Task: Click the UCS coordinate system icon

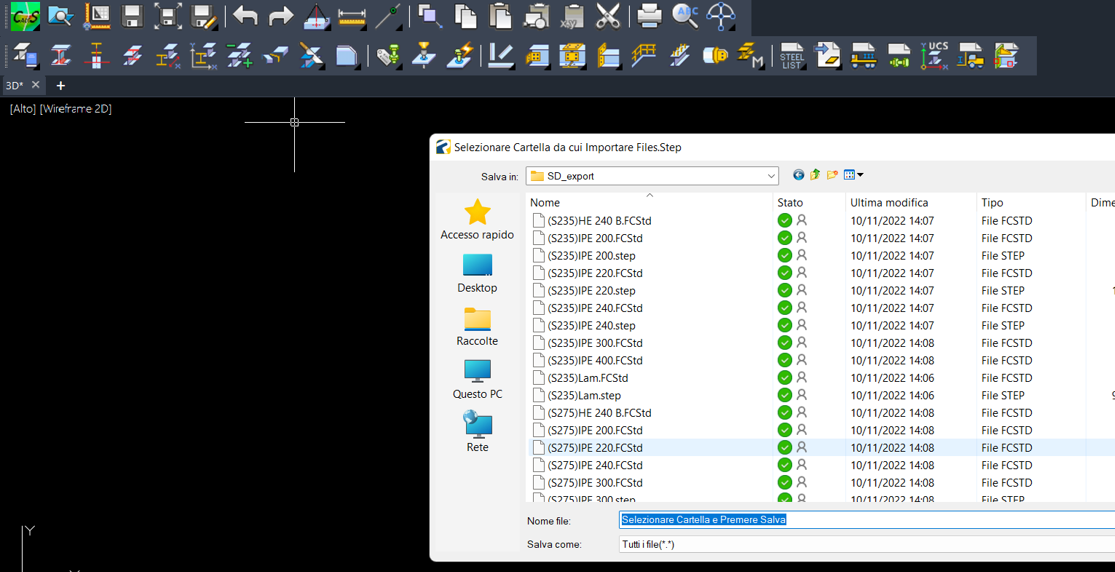Action: (934, 55)
